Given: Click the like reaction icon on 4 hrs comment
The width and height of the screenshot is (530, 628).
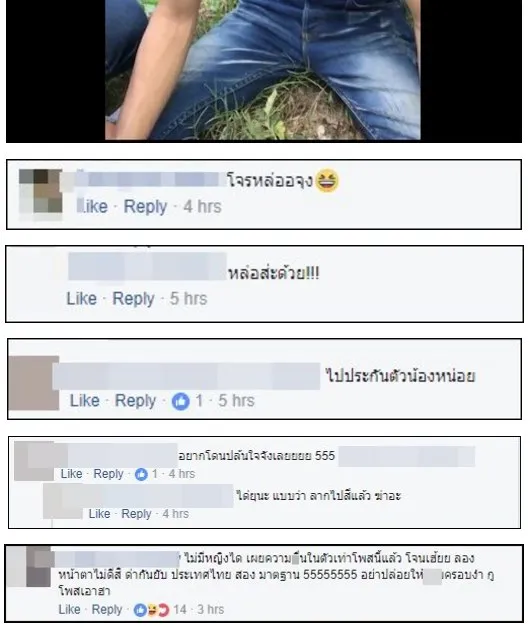Looking at the screenshot, I should coord(141,474).
